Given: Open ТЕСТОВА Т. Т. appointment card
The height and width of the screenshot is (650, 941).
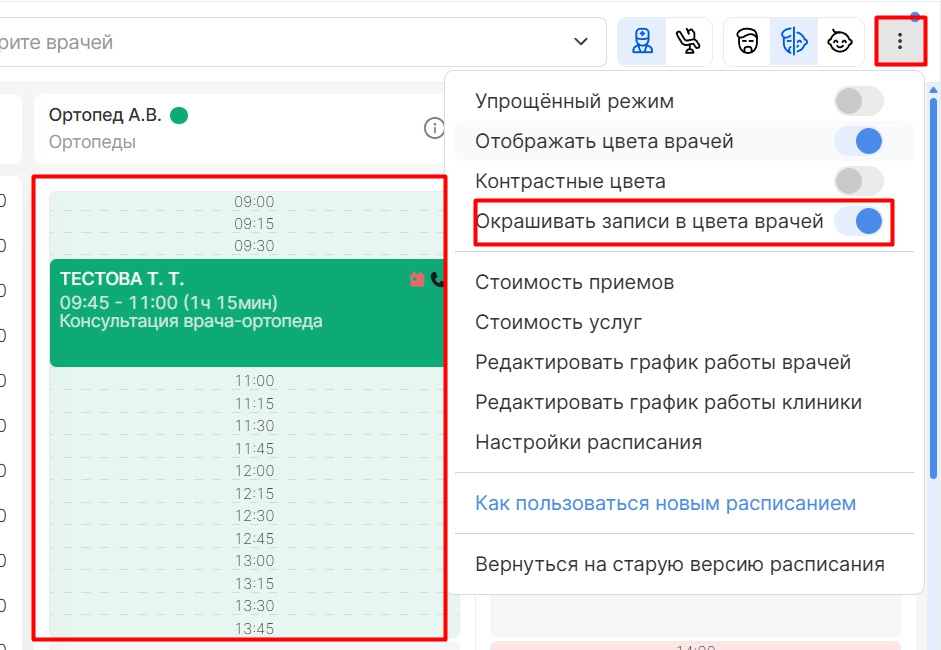Looking at the screenshot, I should click(x=247, y=313).
